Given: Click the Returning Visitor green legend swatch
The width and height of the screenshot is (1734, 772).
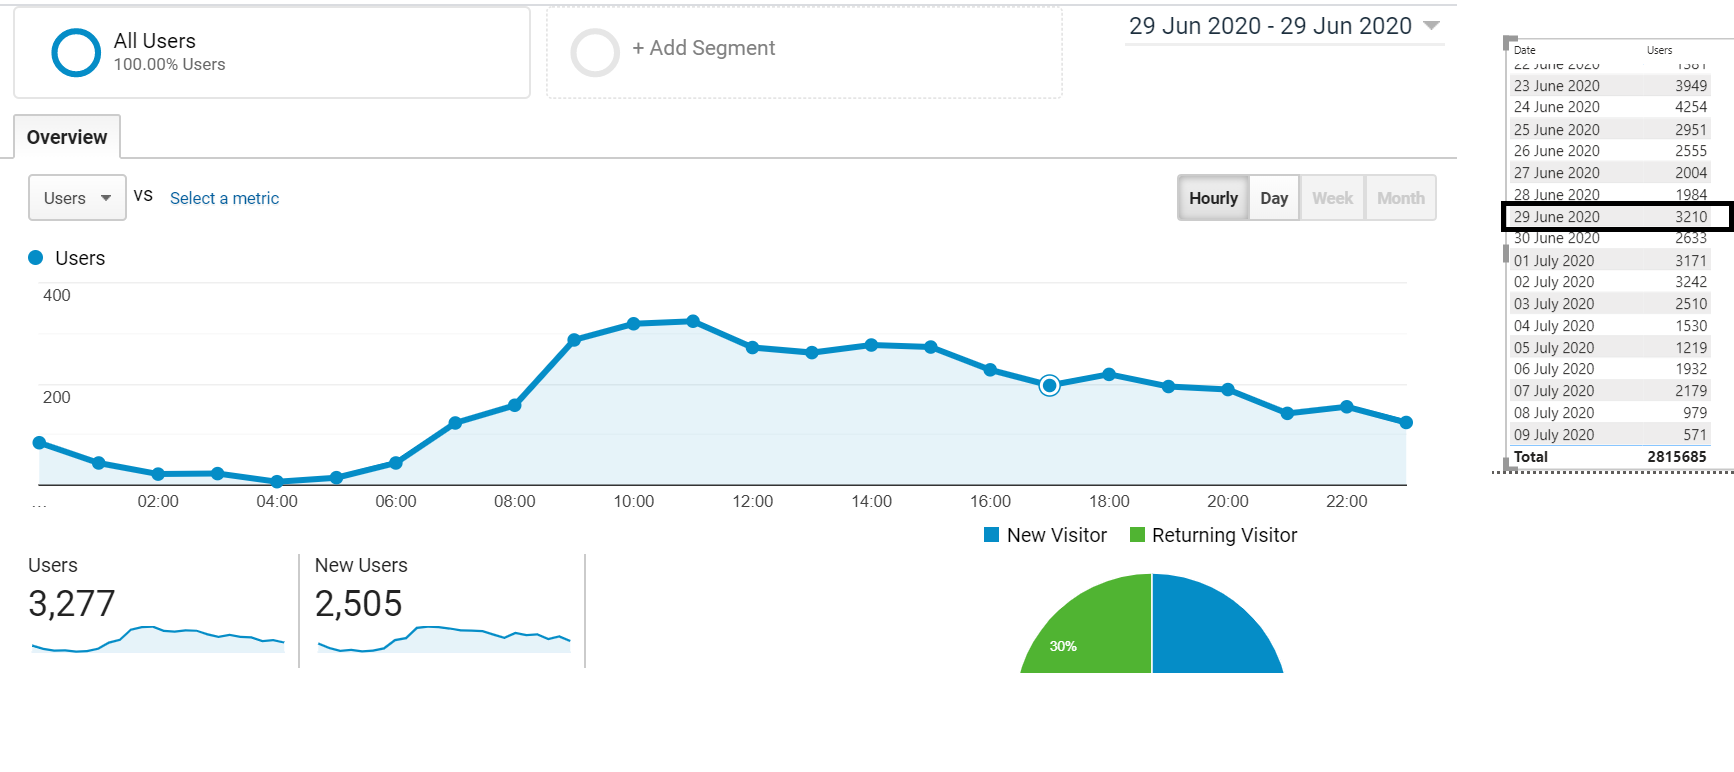Looking at the screenshot, I should (1137, 535).
